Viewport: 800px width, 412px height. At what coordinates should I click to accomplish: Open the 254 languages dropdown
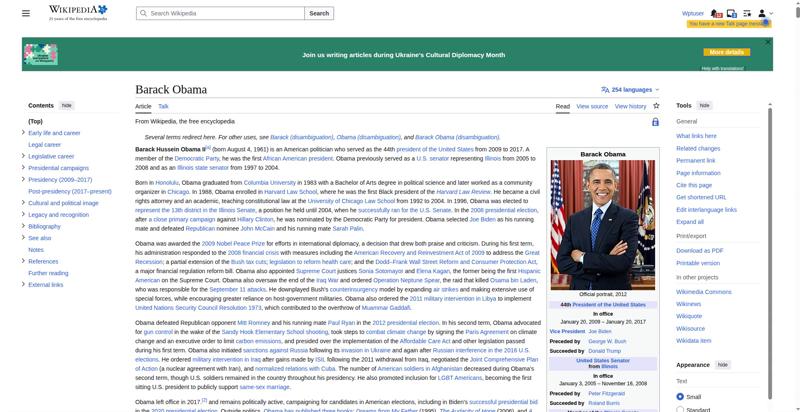tap(631, 90)
